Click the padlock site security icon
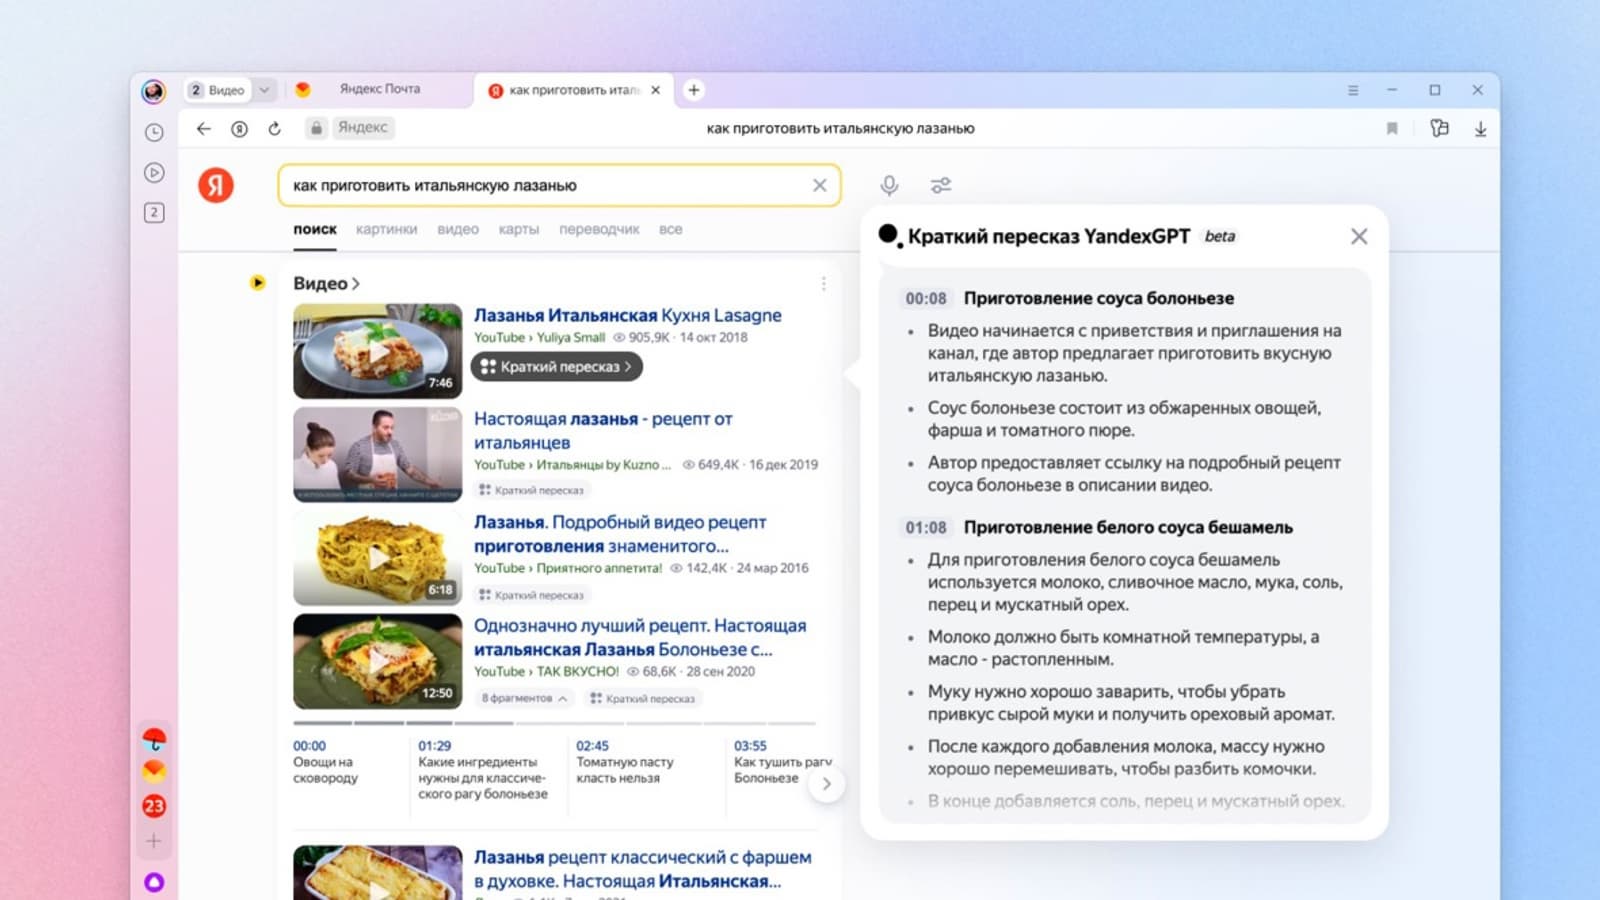This screenshot has width=1600, height=900. [x=316, y=128]
